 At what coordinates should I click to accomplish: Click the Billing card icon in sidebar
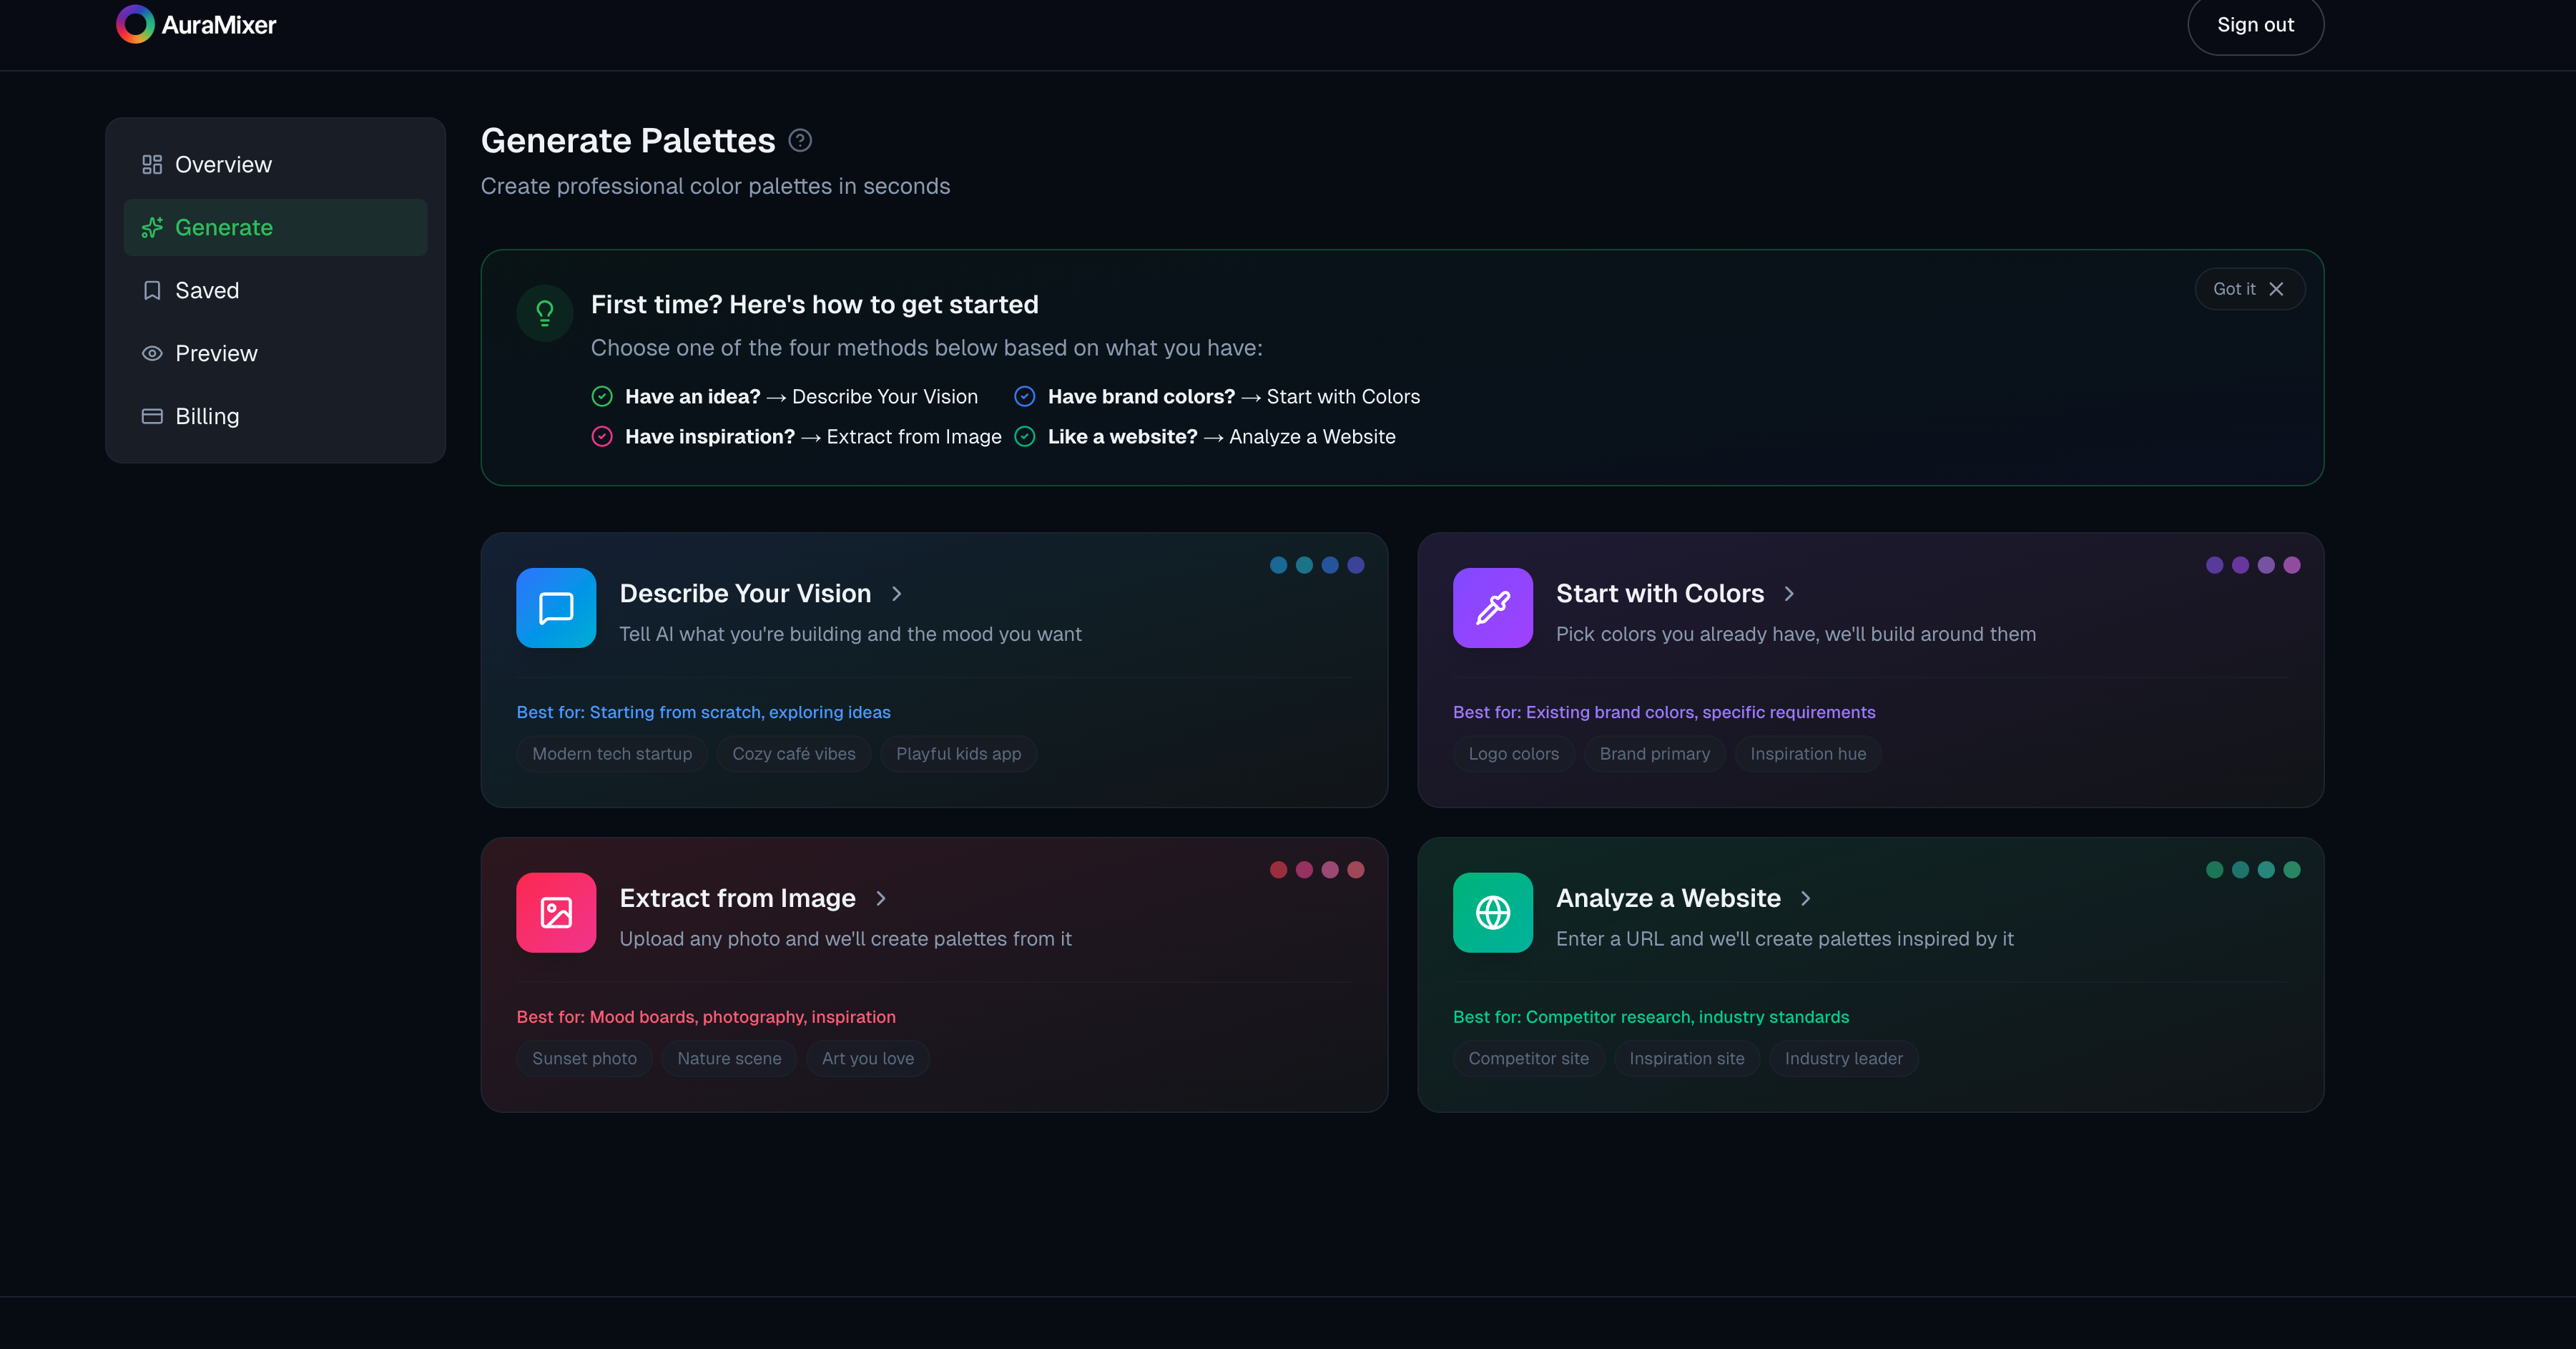tap(152, 416)
